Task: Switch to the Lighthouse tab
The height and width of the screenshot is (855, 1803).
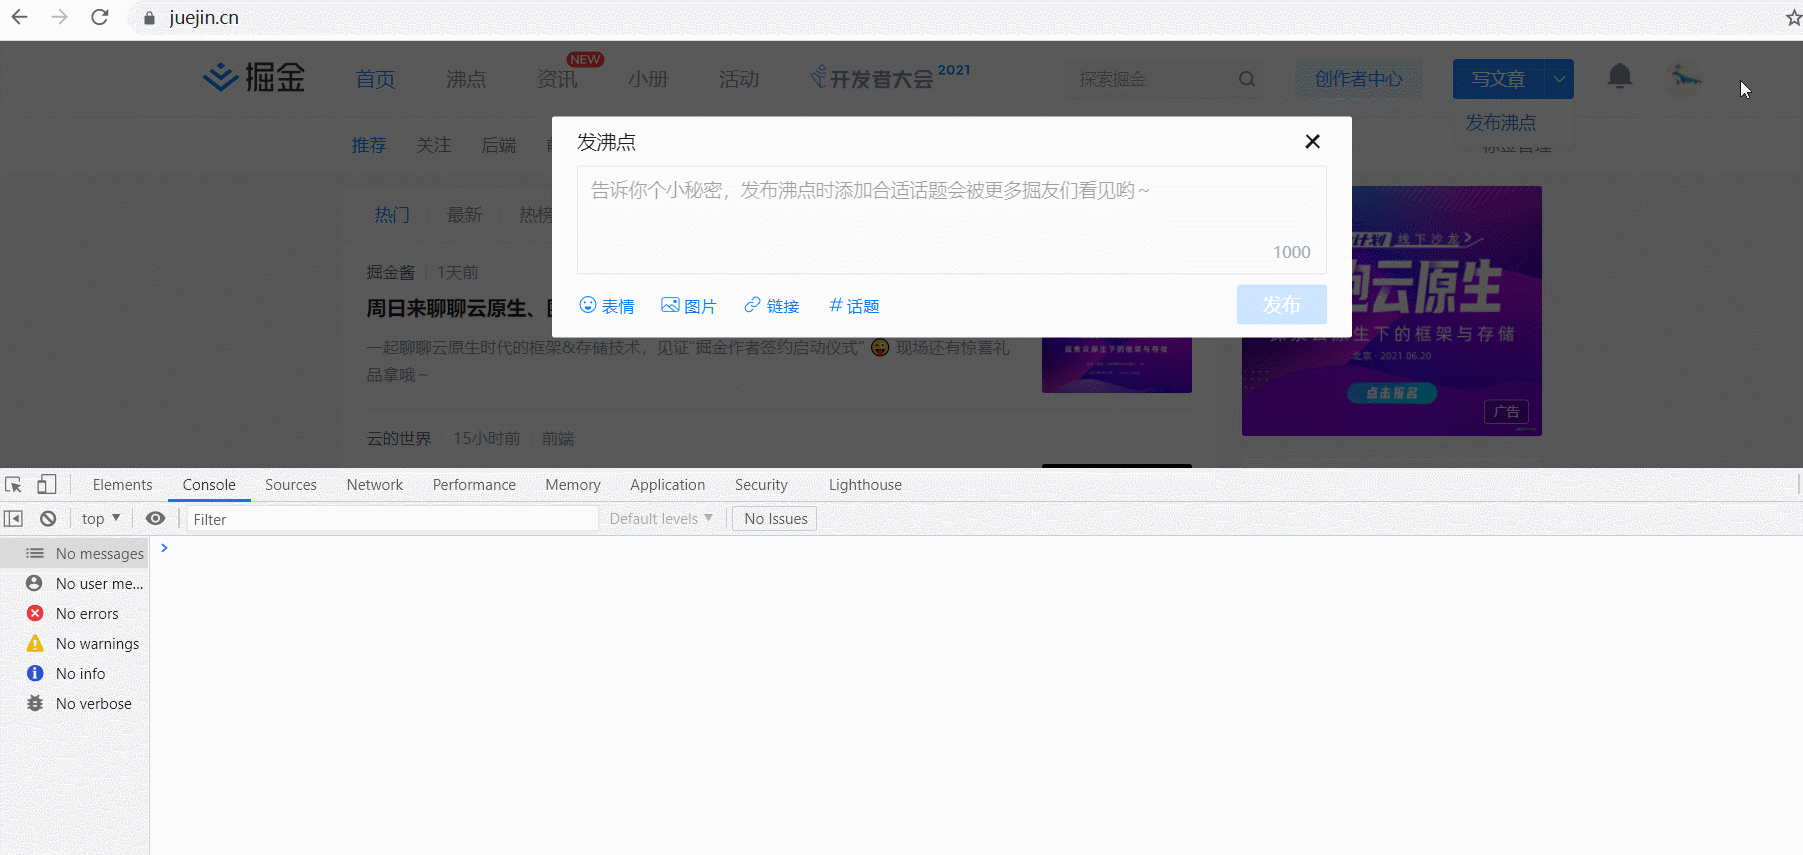Action: pos(865,485)
